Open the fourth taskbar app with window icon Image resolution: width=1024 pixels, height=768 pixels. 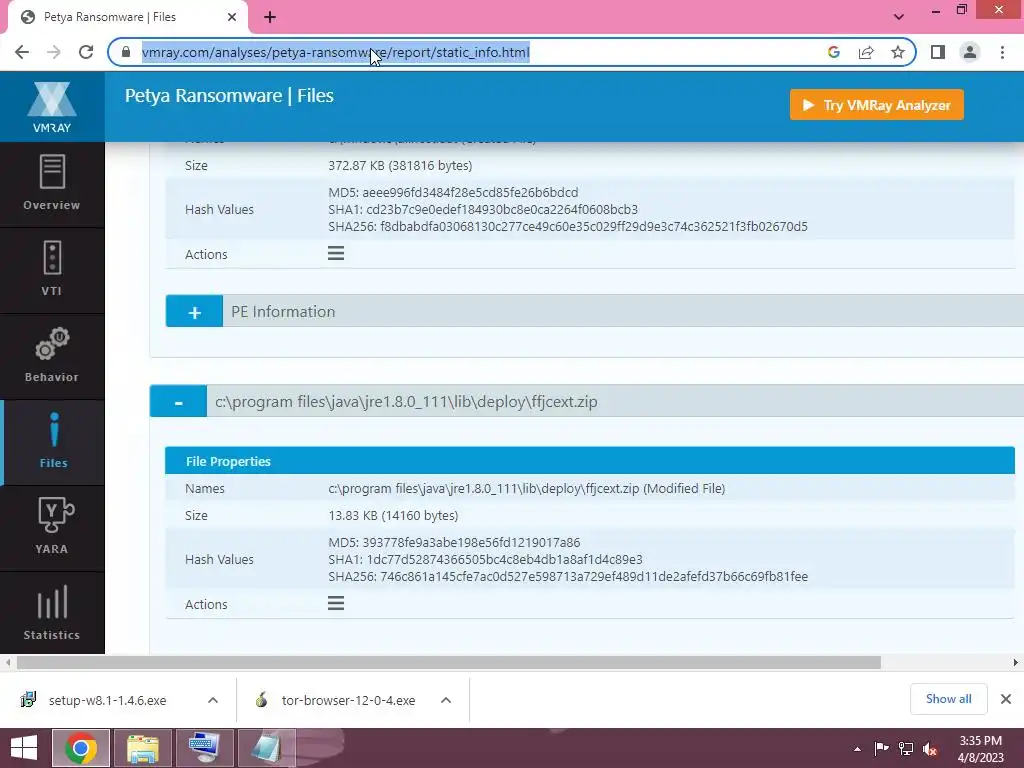[x=266, y=748]
